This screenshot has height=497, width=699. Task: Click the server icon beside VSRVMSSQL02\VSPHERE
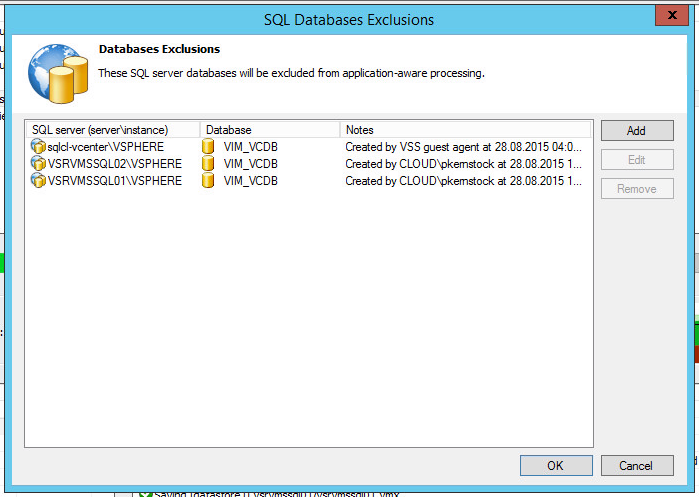38,163
